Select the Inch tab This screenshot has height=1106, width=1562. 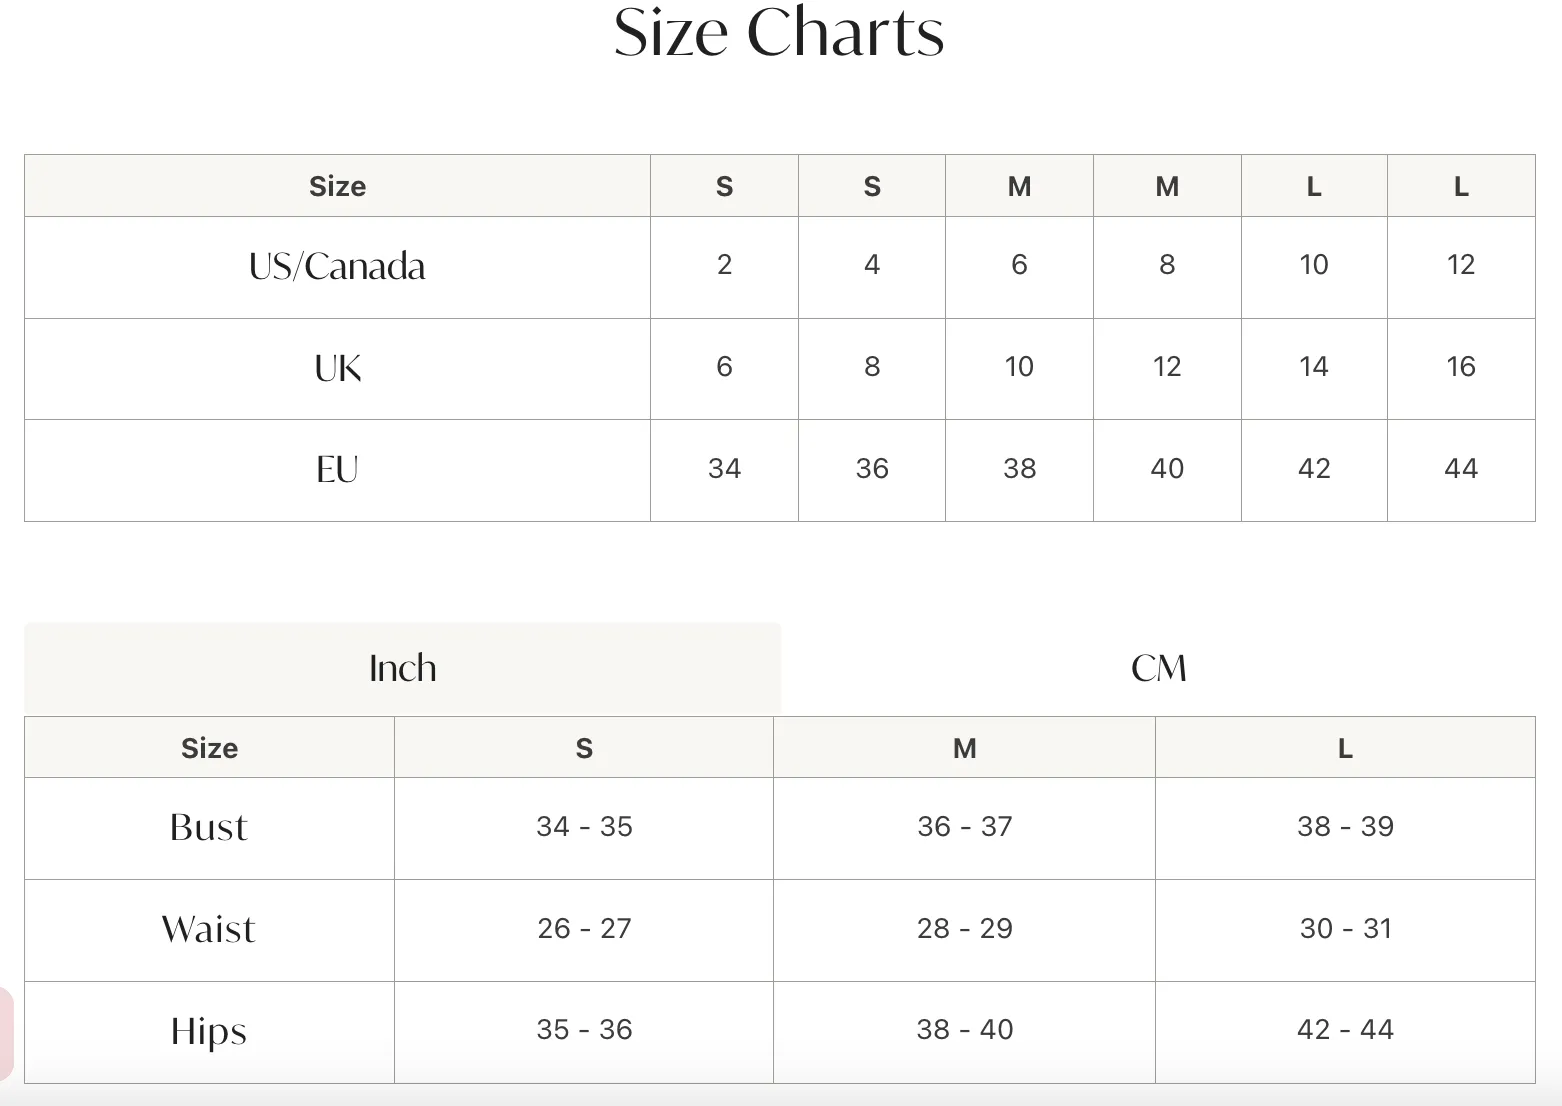click(402, 668)
